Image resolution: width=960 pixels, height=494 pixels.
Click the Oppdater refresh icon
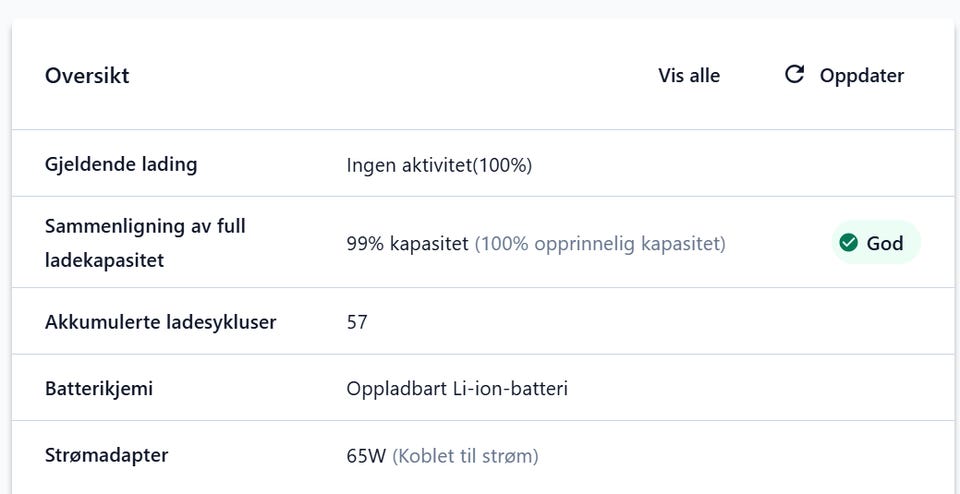[x=794, y=75]
